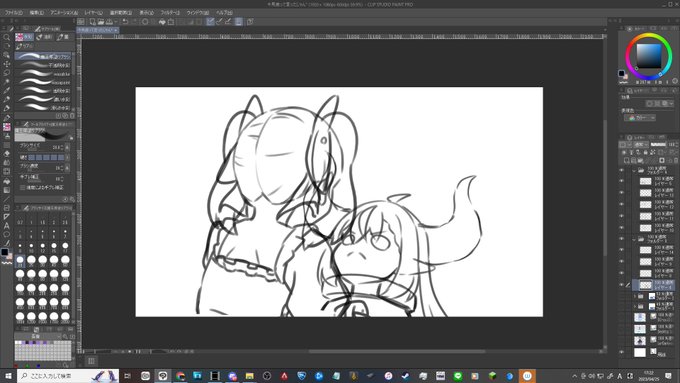
Task: Select the 滑らかな水彩 brush in sub tool list
Action: coord(42,108)
